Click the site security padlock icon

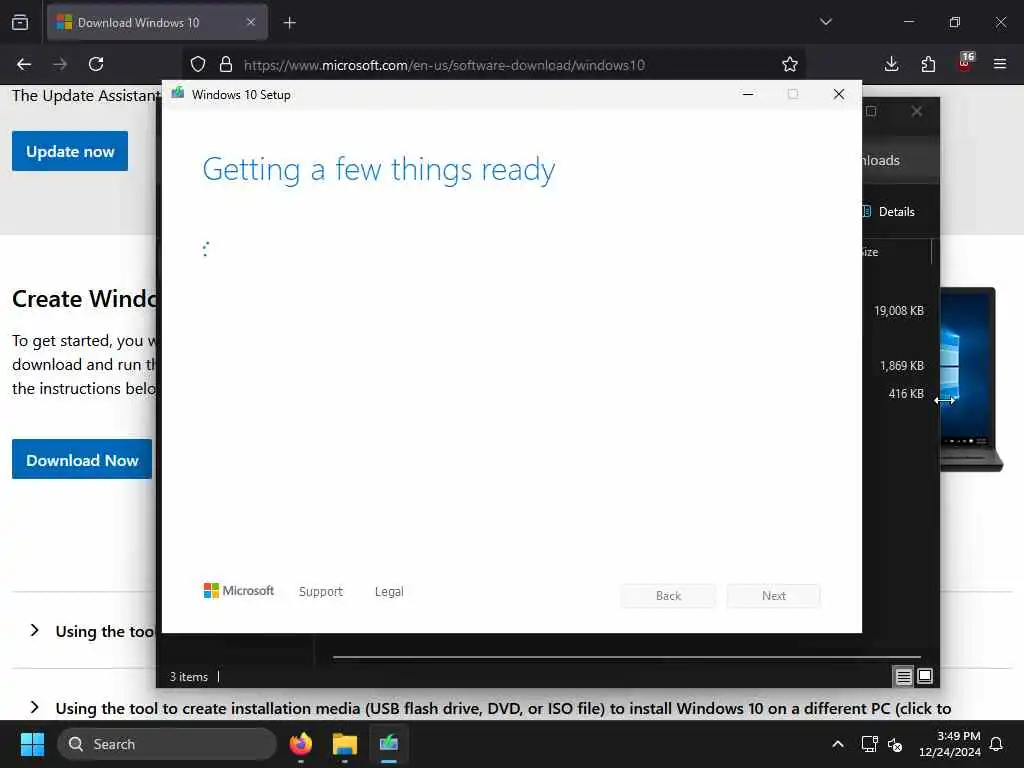pyautogui.click(x=226, y=65)
